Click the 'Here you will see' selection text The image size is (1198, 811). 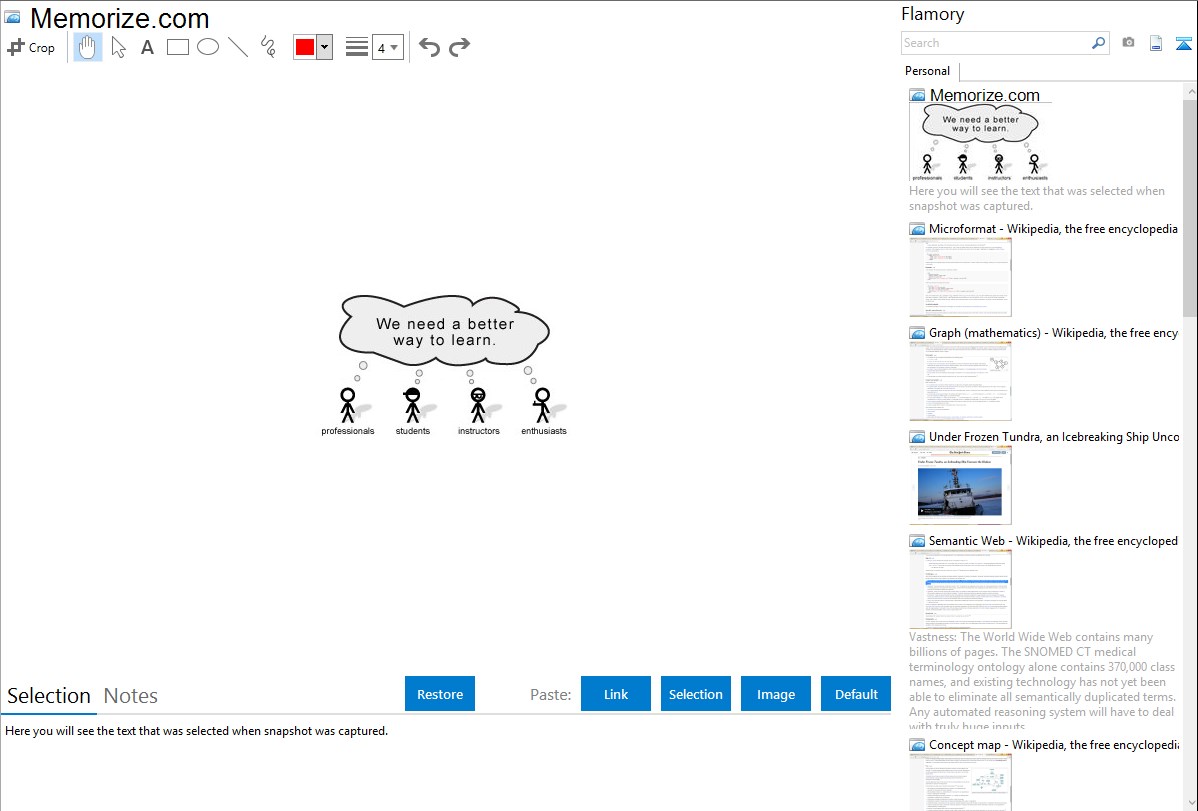click(x=196, y=731)
